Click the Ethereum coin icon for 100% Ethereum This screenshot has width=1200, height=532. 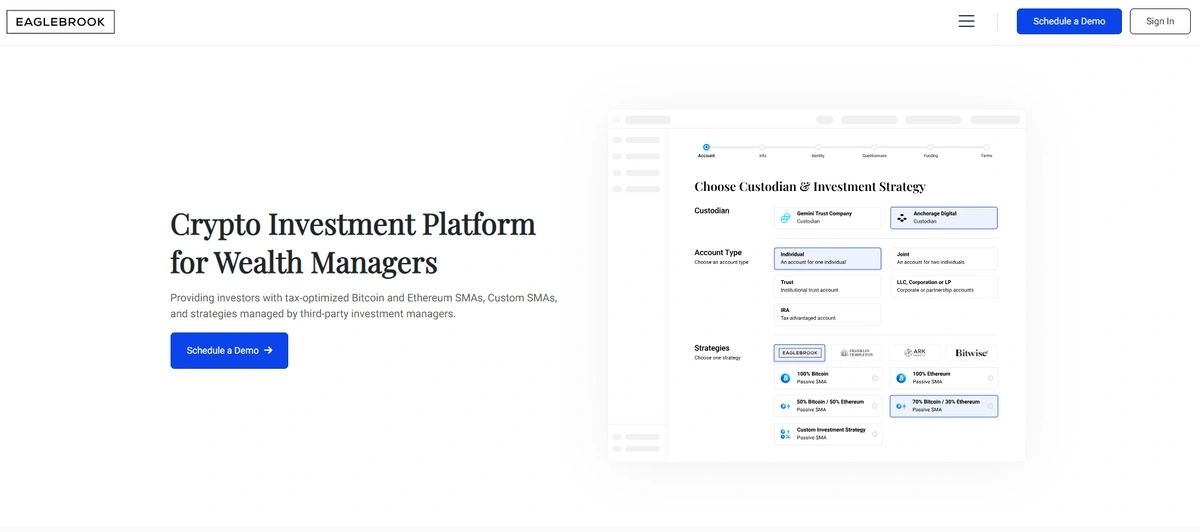(x=901, y=378)
